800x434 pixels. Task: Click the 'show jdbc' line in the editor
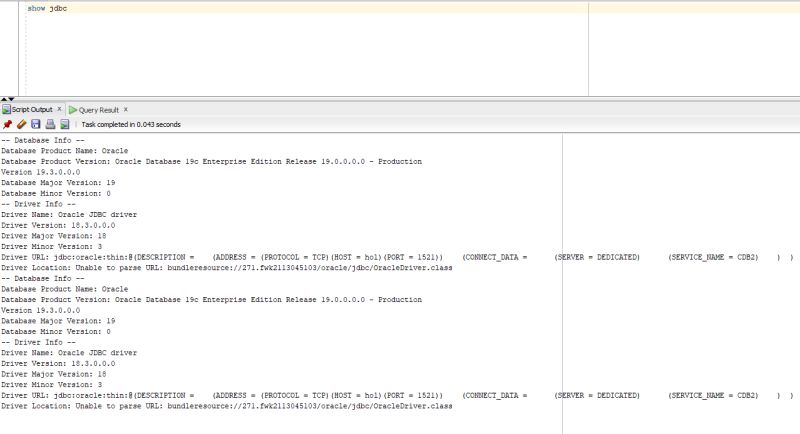coord(47,8)
